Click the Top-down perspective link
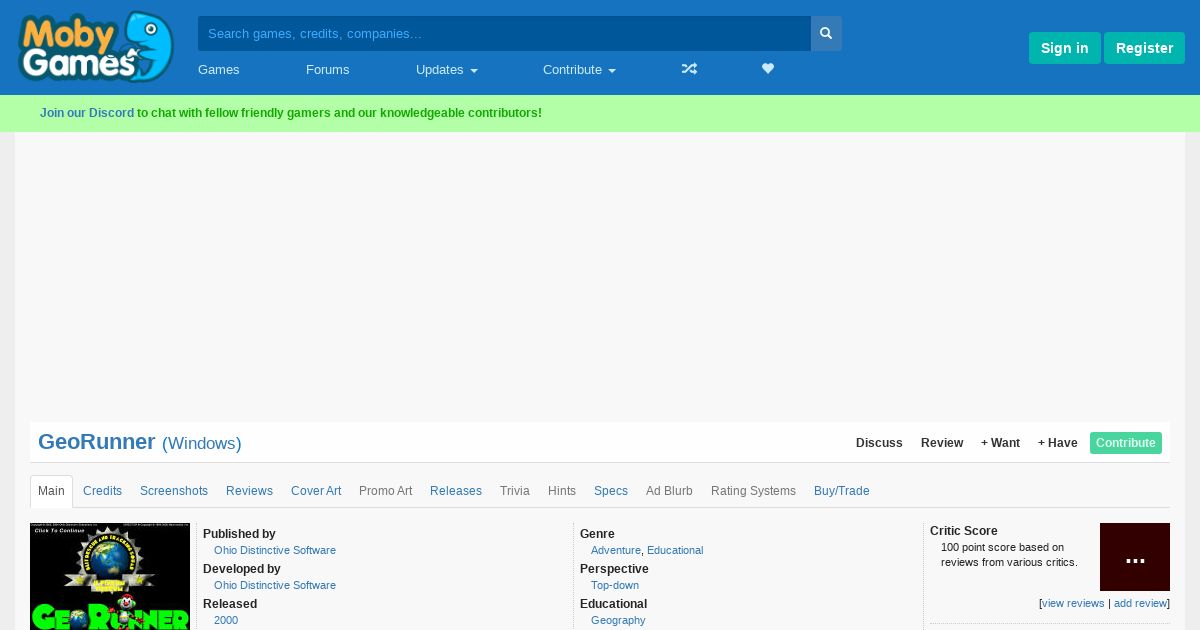 [615, 585]
